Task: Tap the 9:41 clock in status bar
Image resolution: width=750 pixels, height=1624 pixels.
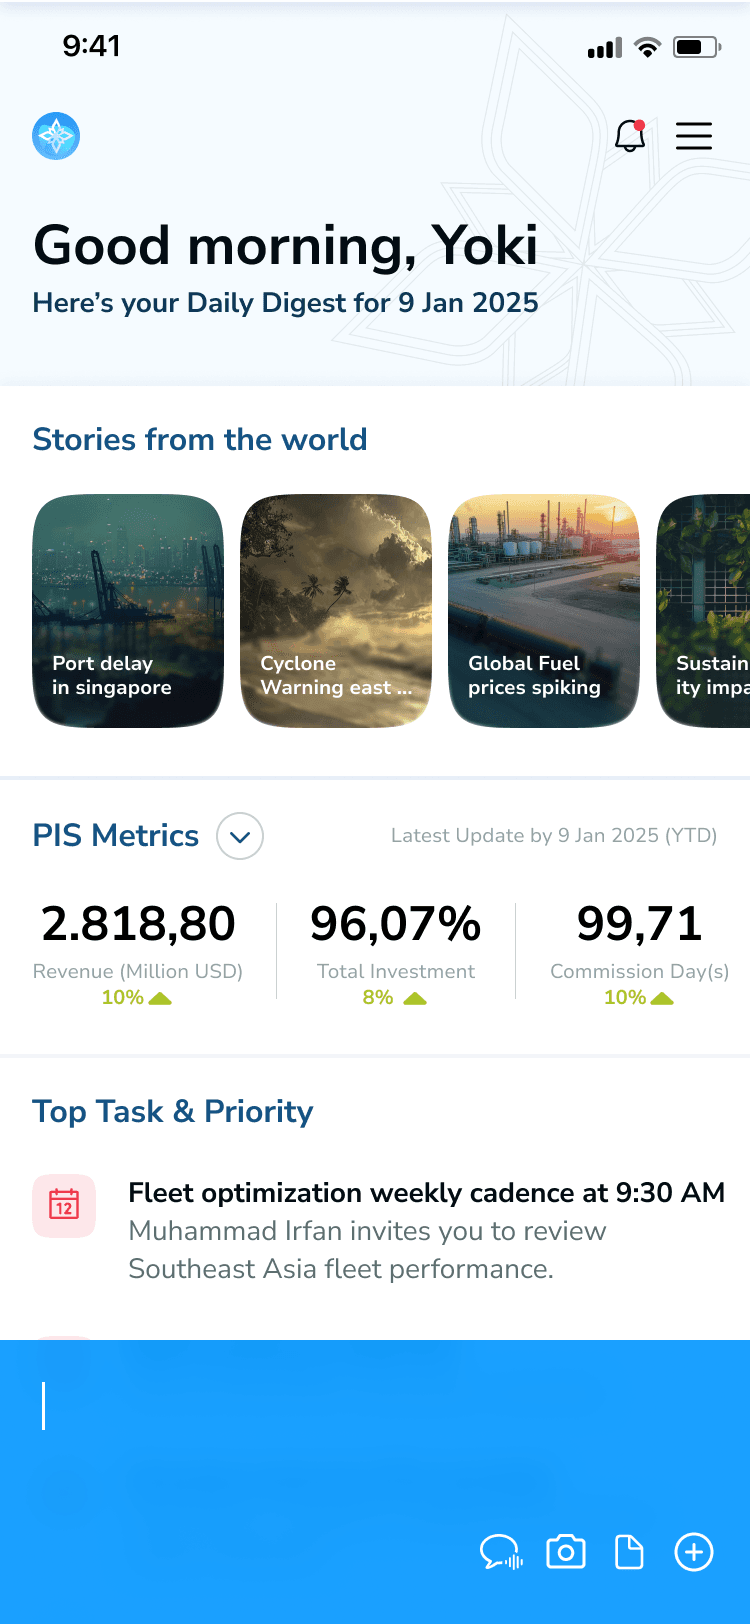Action: point(92,46)
